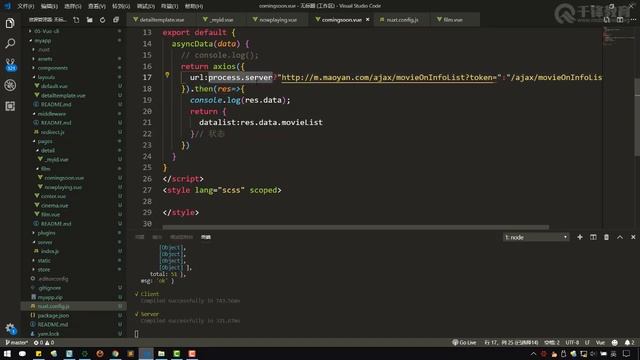
Task: Close the comingsoon.vue editor tab
Action: [367, 20]
